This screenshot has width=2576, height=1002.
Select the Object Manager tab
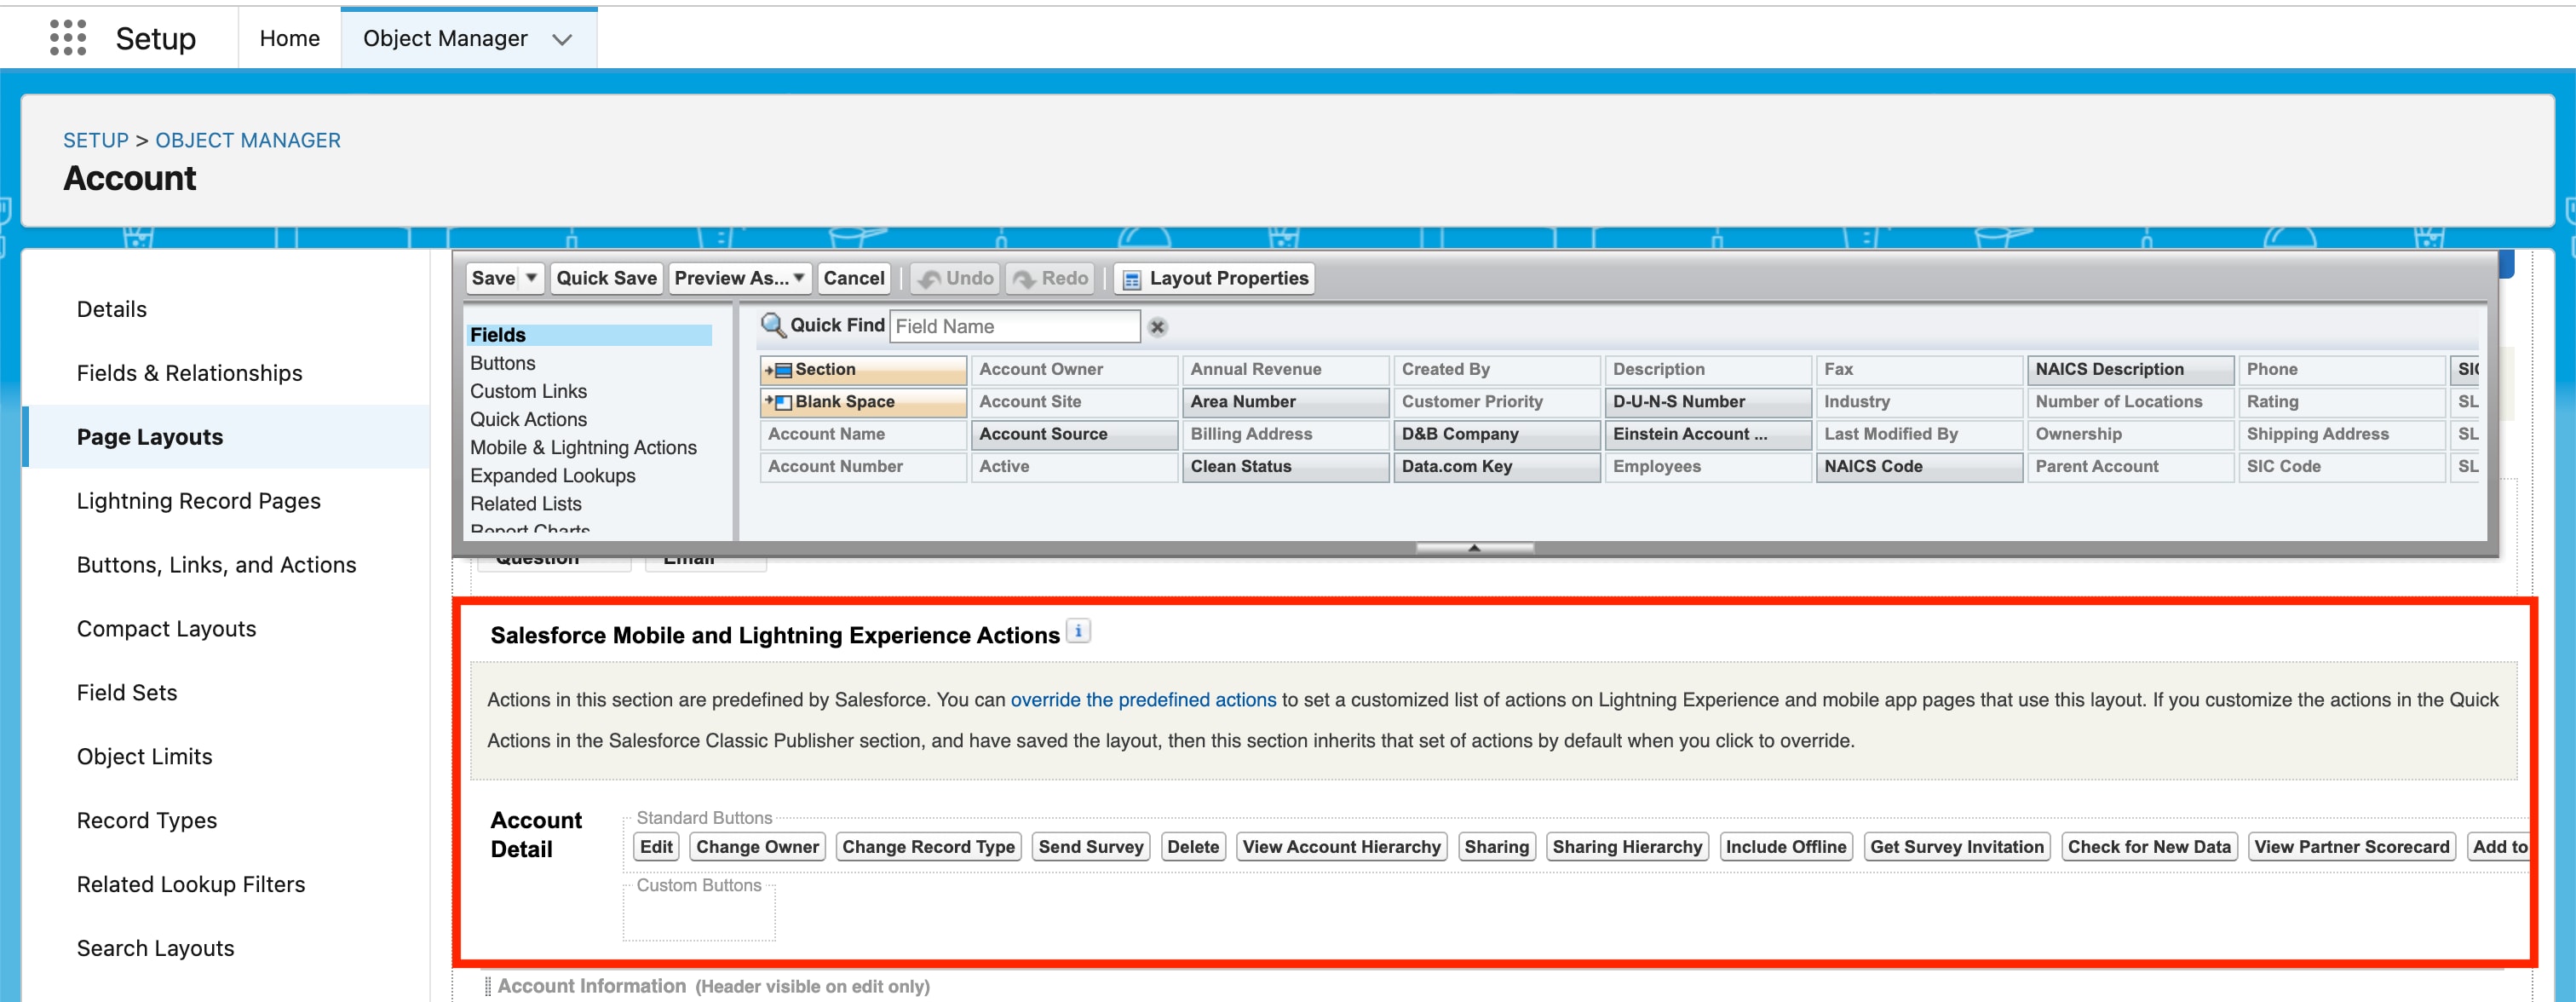(x=445, y=38)
